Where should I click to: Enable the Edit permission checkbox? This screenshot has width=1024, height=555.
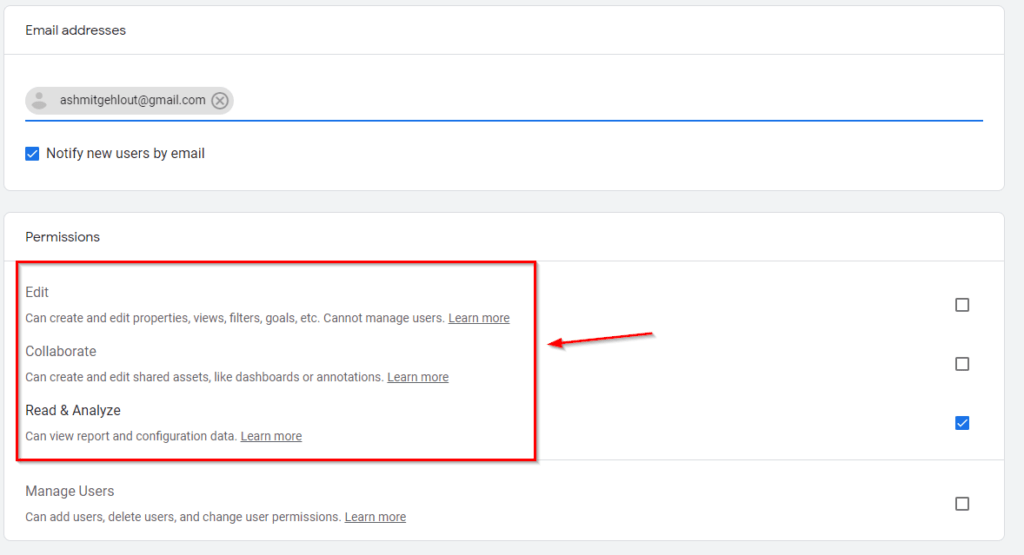click(962, 305)
